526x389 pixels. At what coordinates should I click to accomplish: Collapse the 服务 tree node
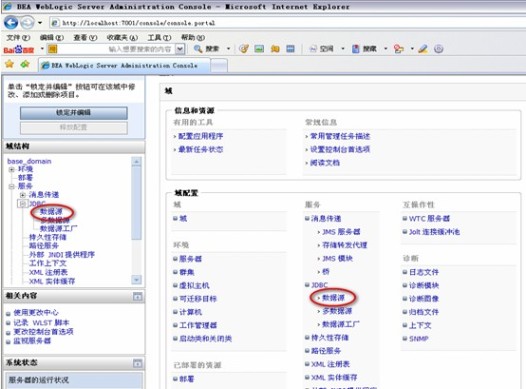point(12,186)
